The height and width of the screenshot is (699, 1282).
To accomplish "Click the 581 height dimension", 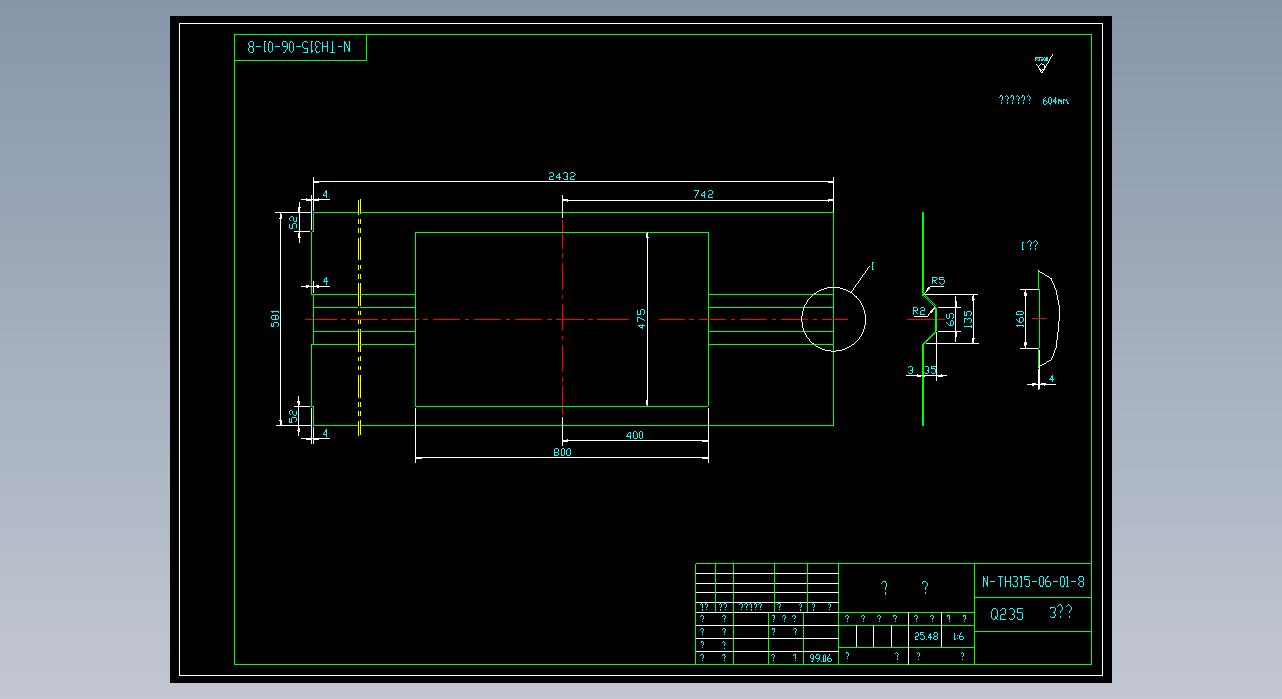I will tap(274, 318).
